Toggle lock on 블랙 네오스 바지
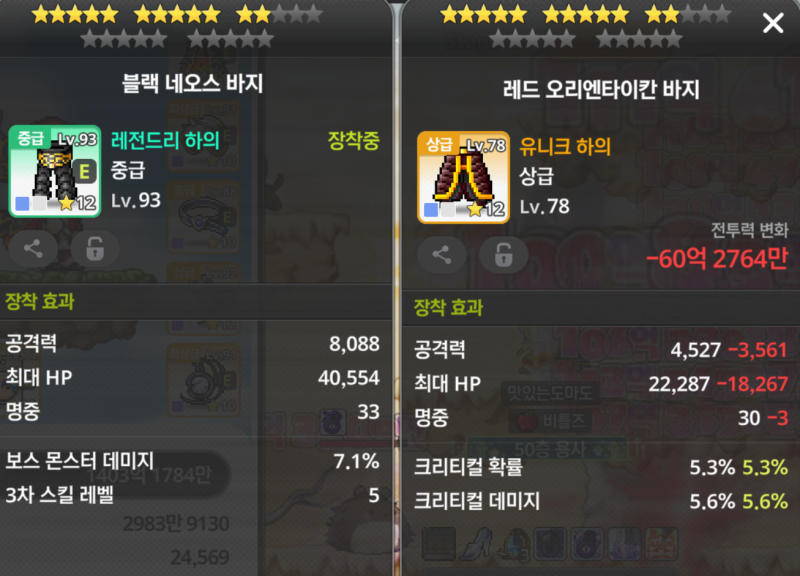The image size is (800, 576). (x=95, y=249)
